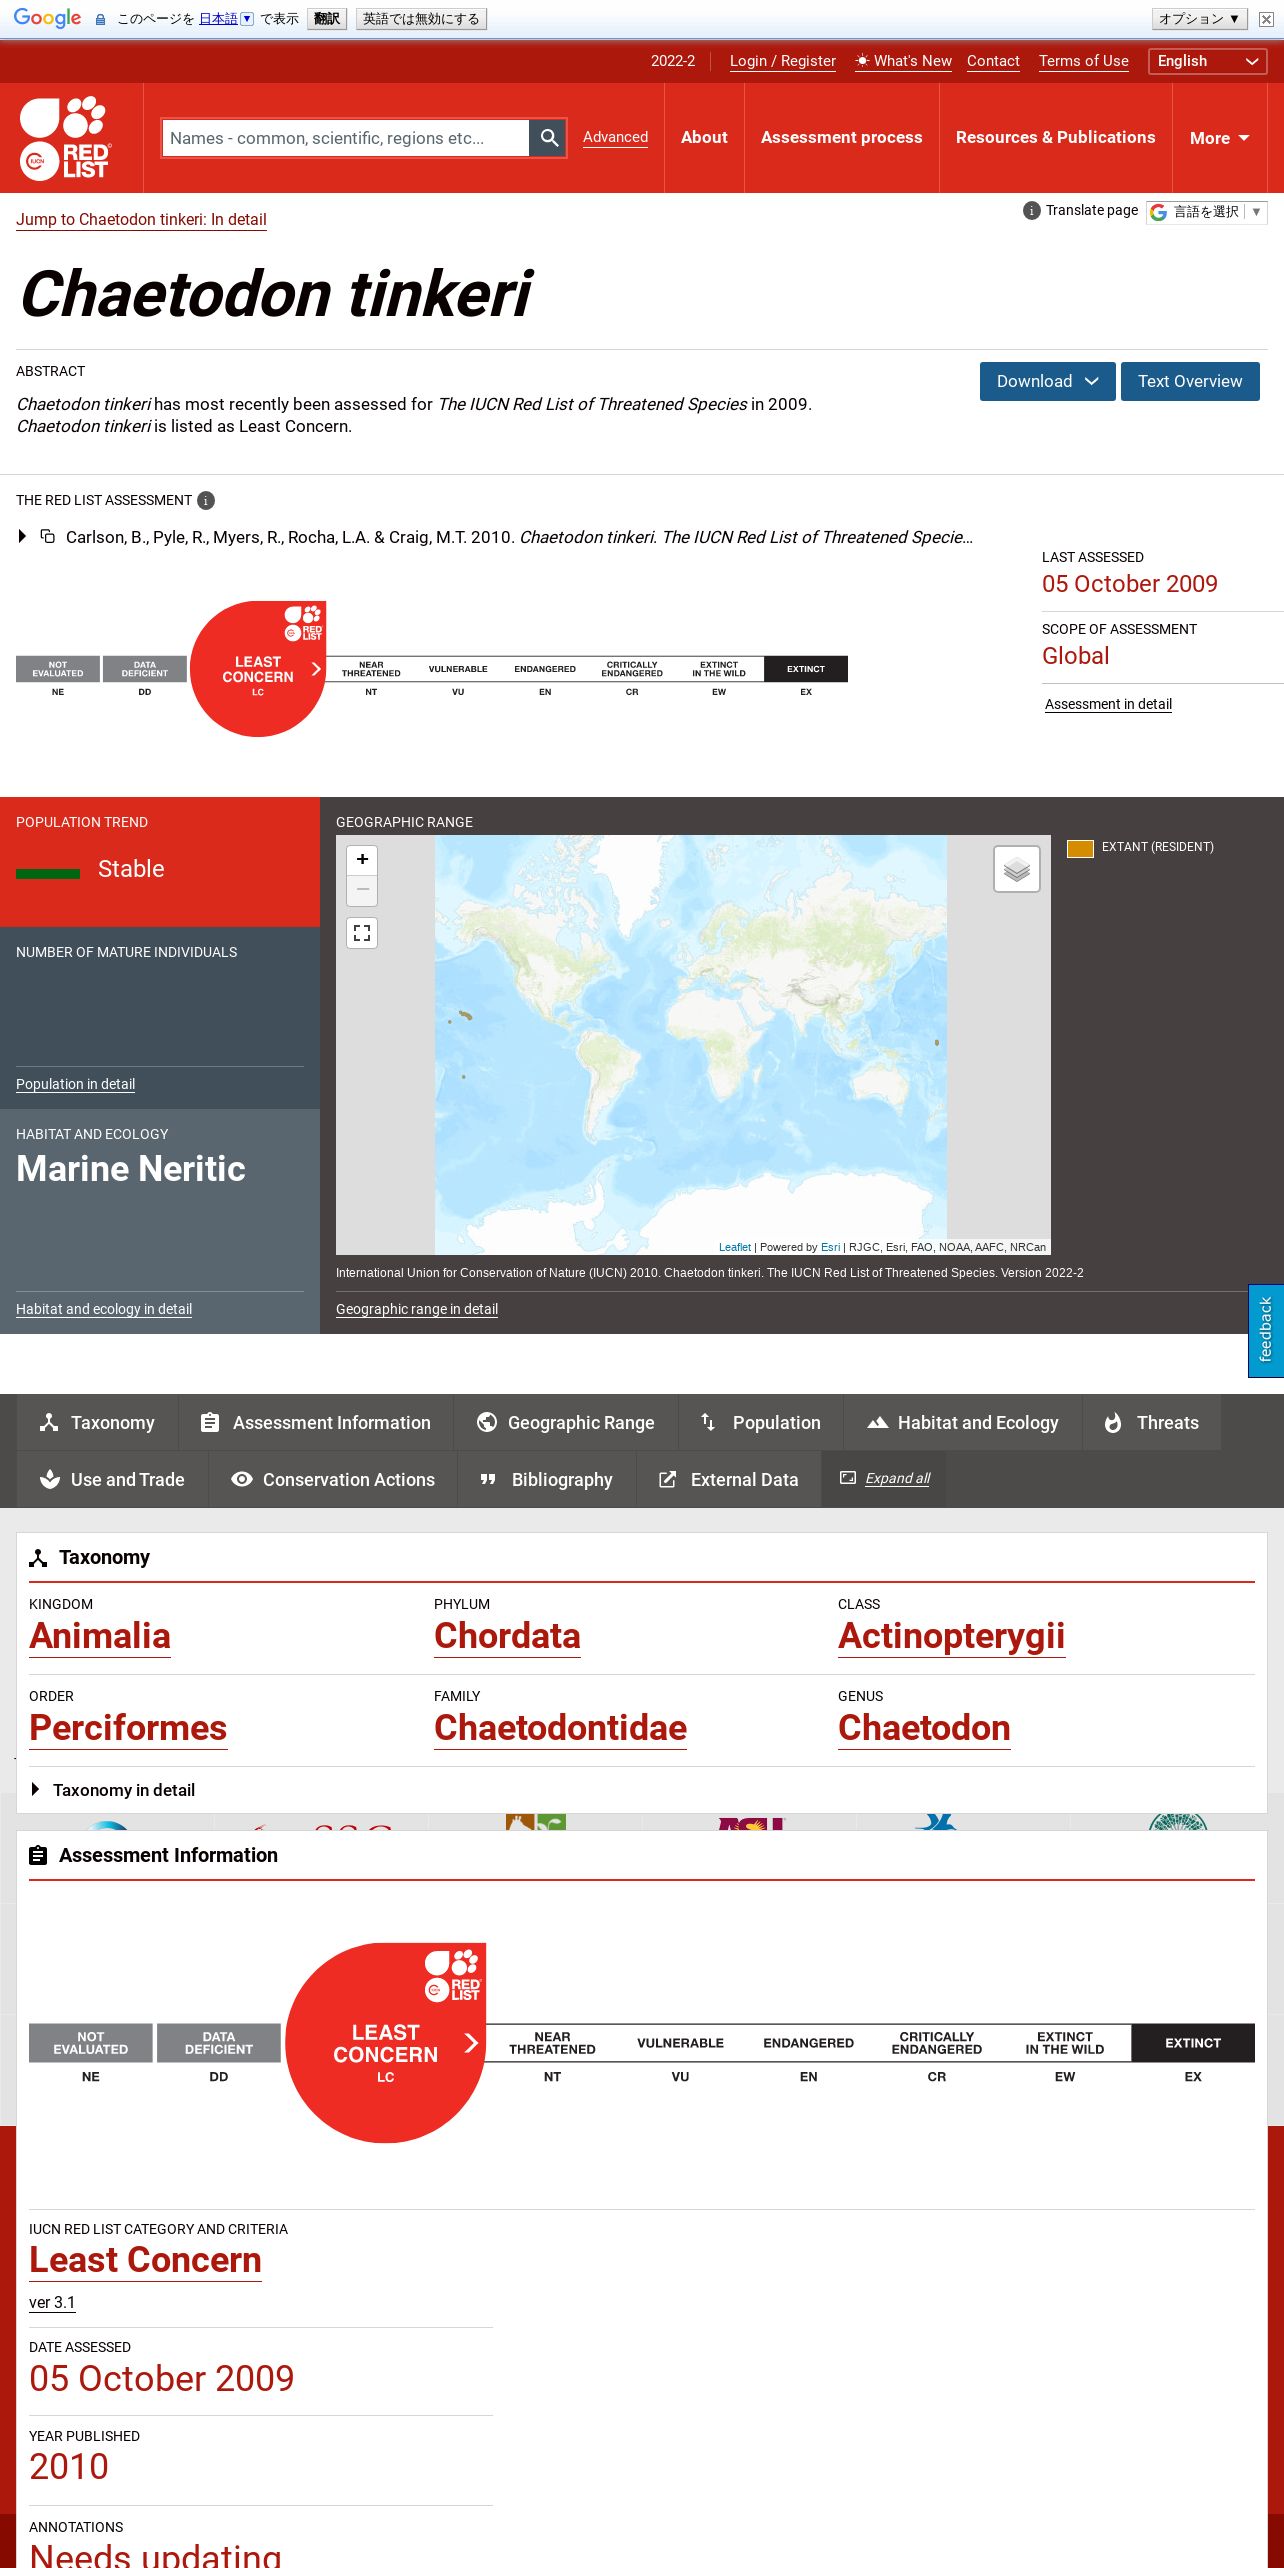
Task: Click Login / Register link
Action: [x=782, y=61]
